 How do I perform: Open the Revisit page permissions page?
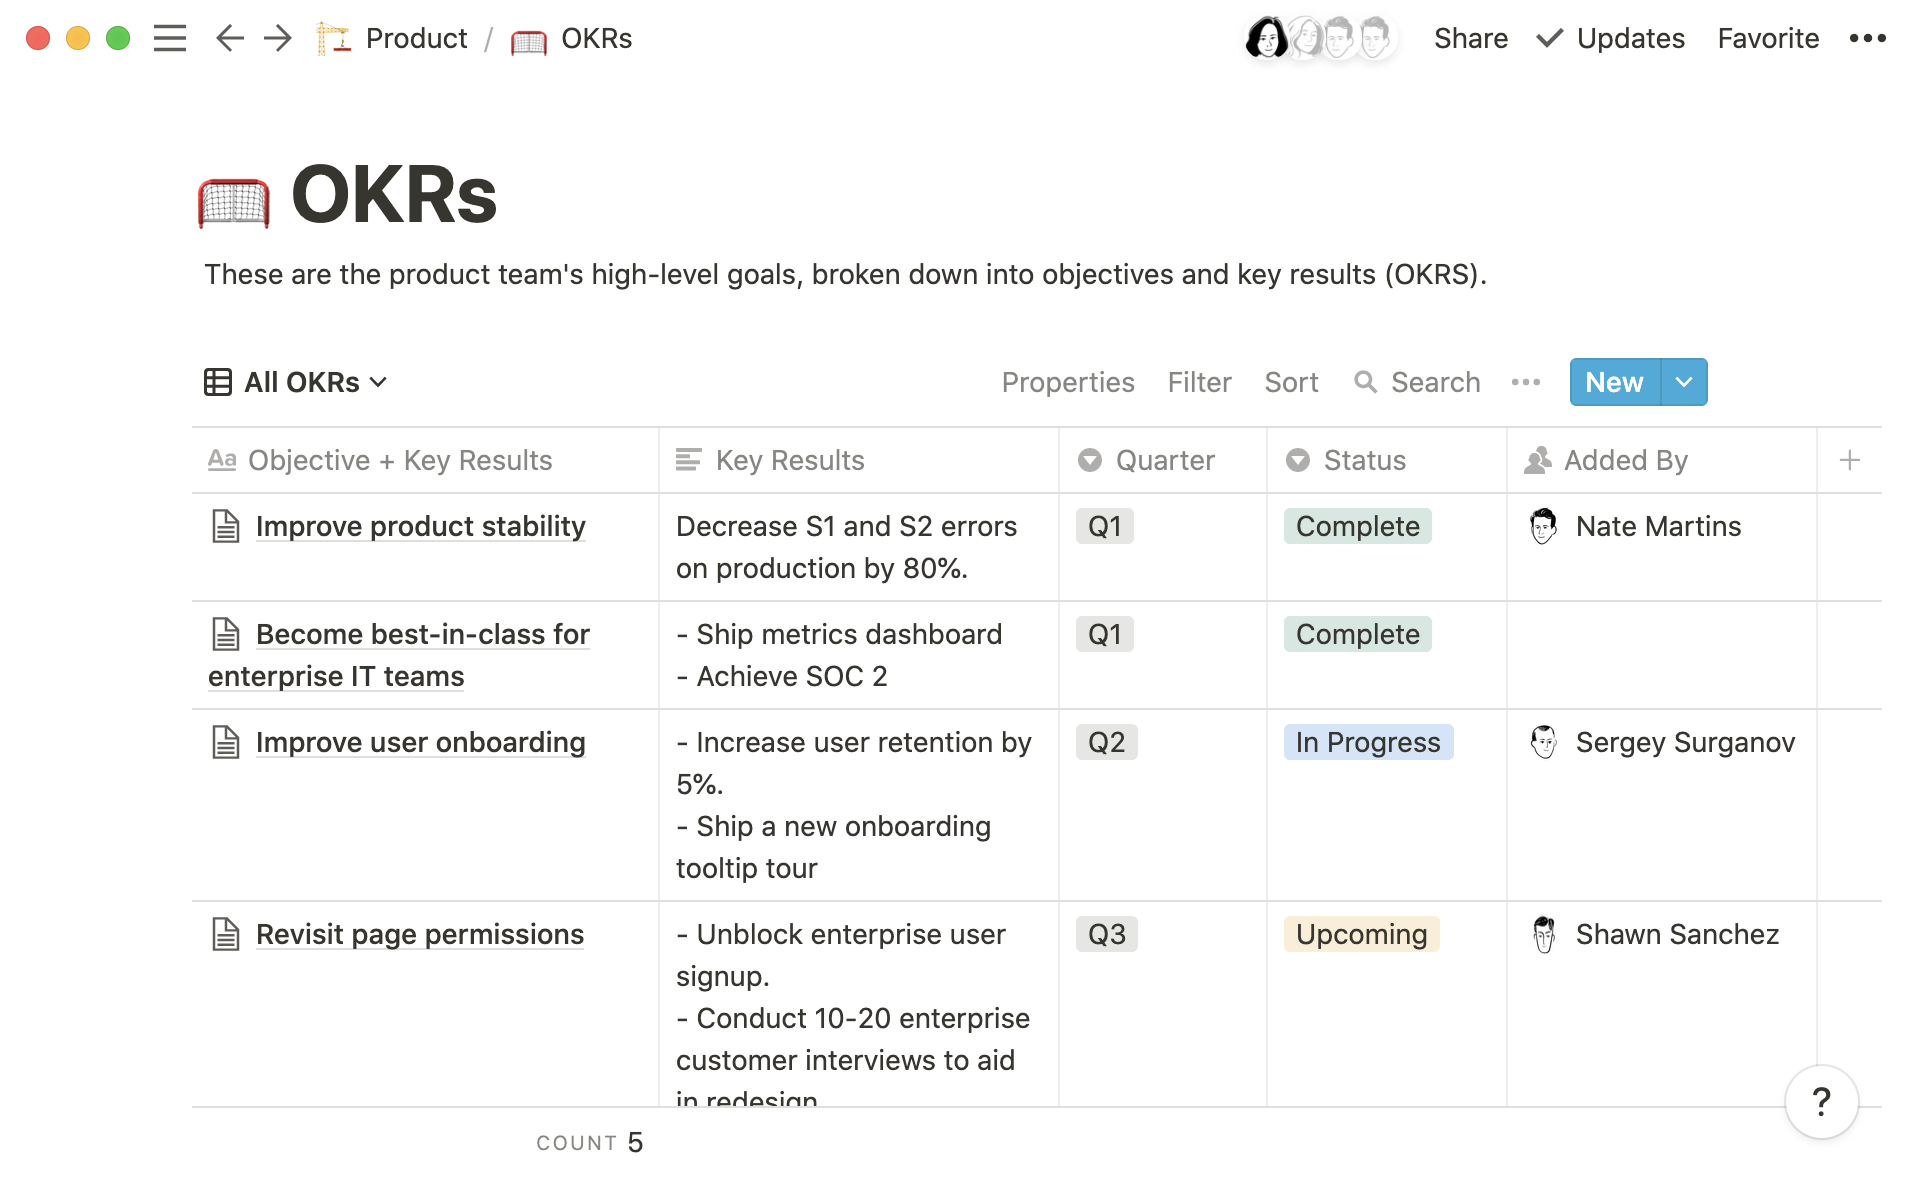tap(420, 934)
